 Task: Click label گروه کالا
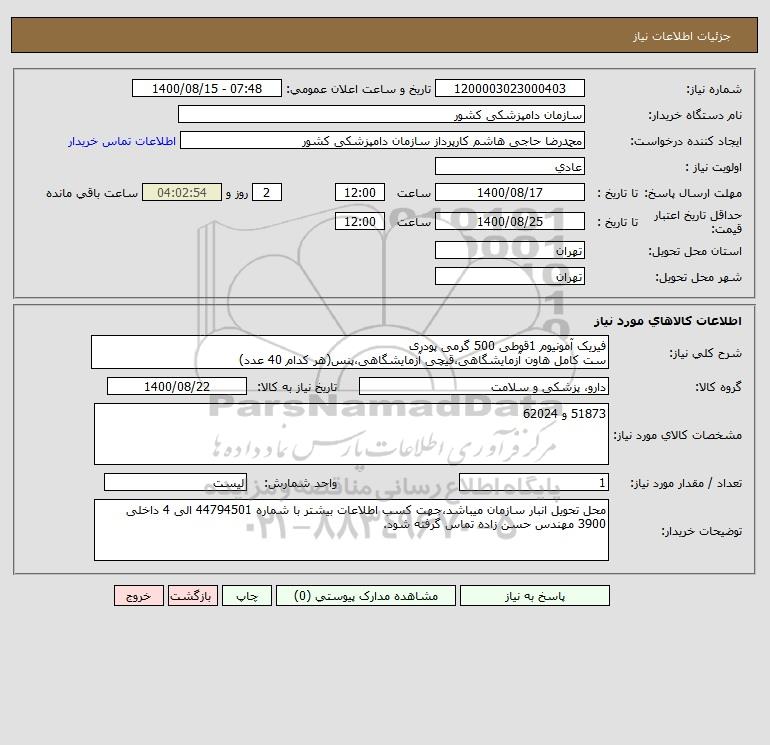718,387
